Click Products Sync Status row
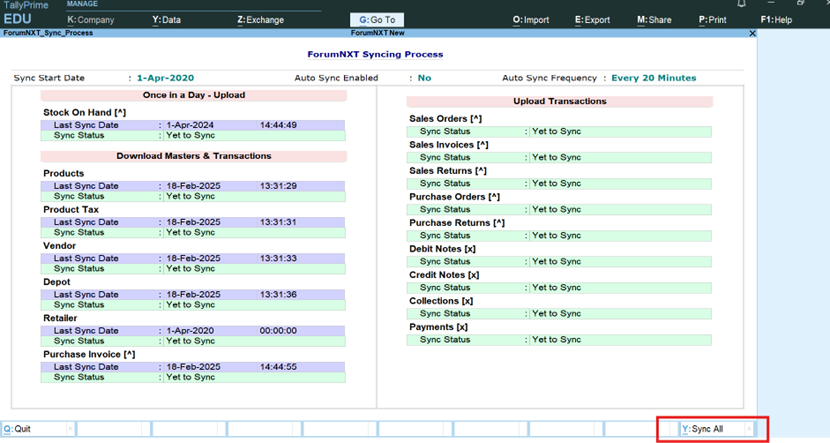 (193, 196)
